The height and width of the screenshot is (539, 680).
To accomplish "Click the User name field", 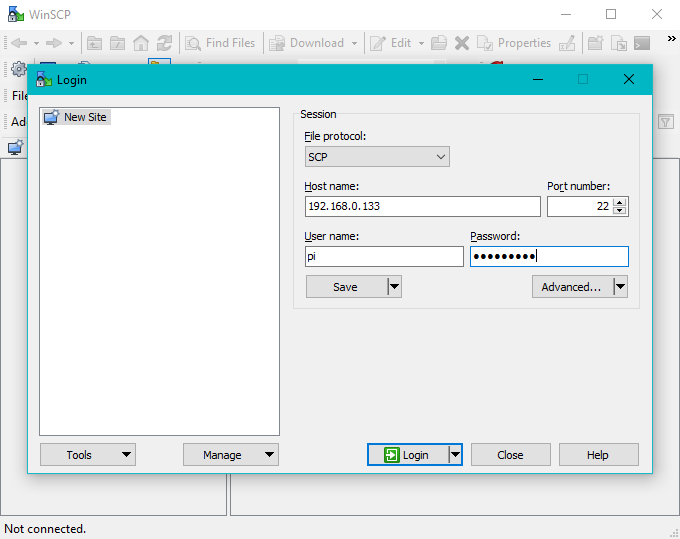I will coord(384,256).
